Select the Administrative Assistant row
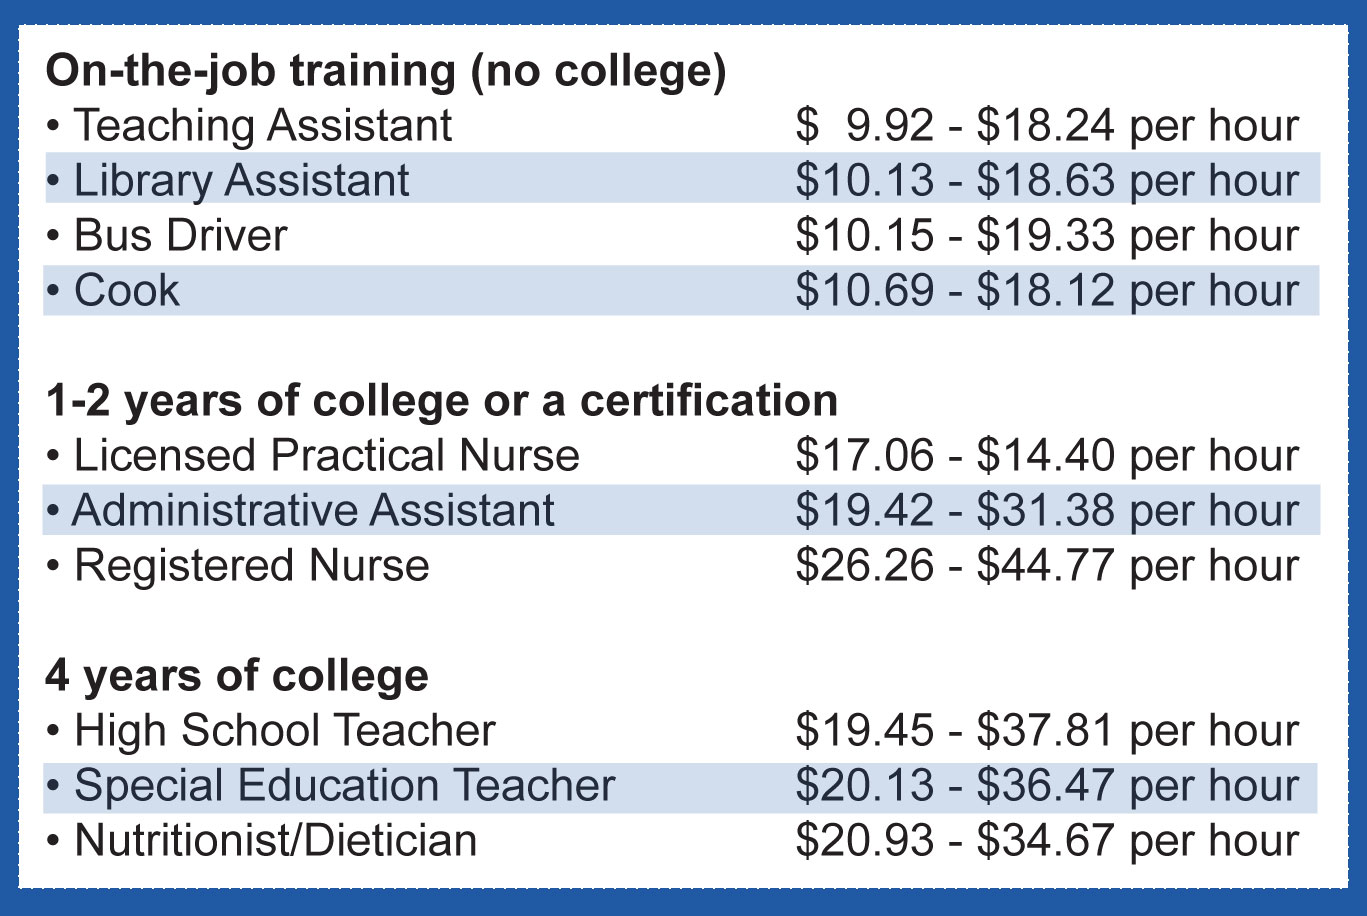This screenshot has height=916, width=1367. tap(681, 510)
